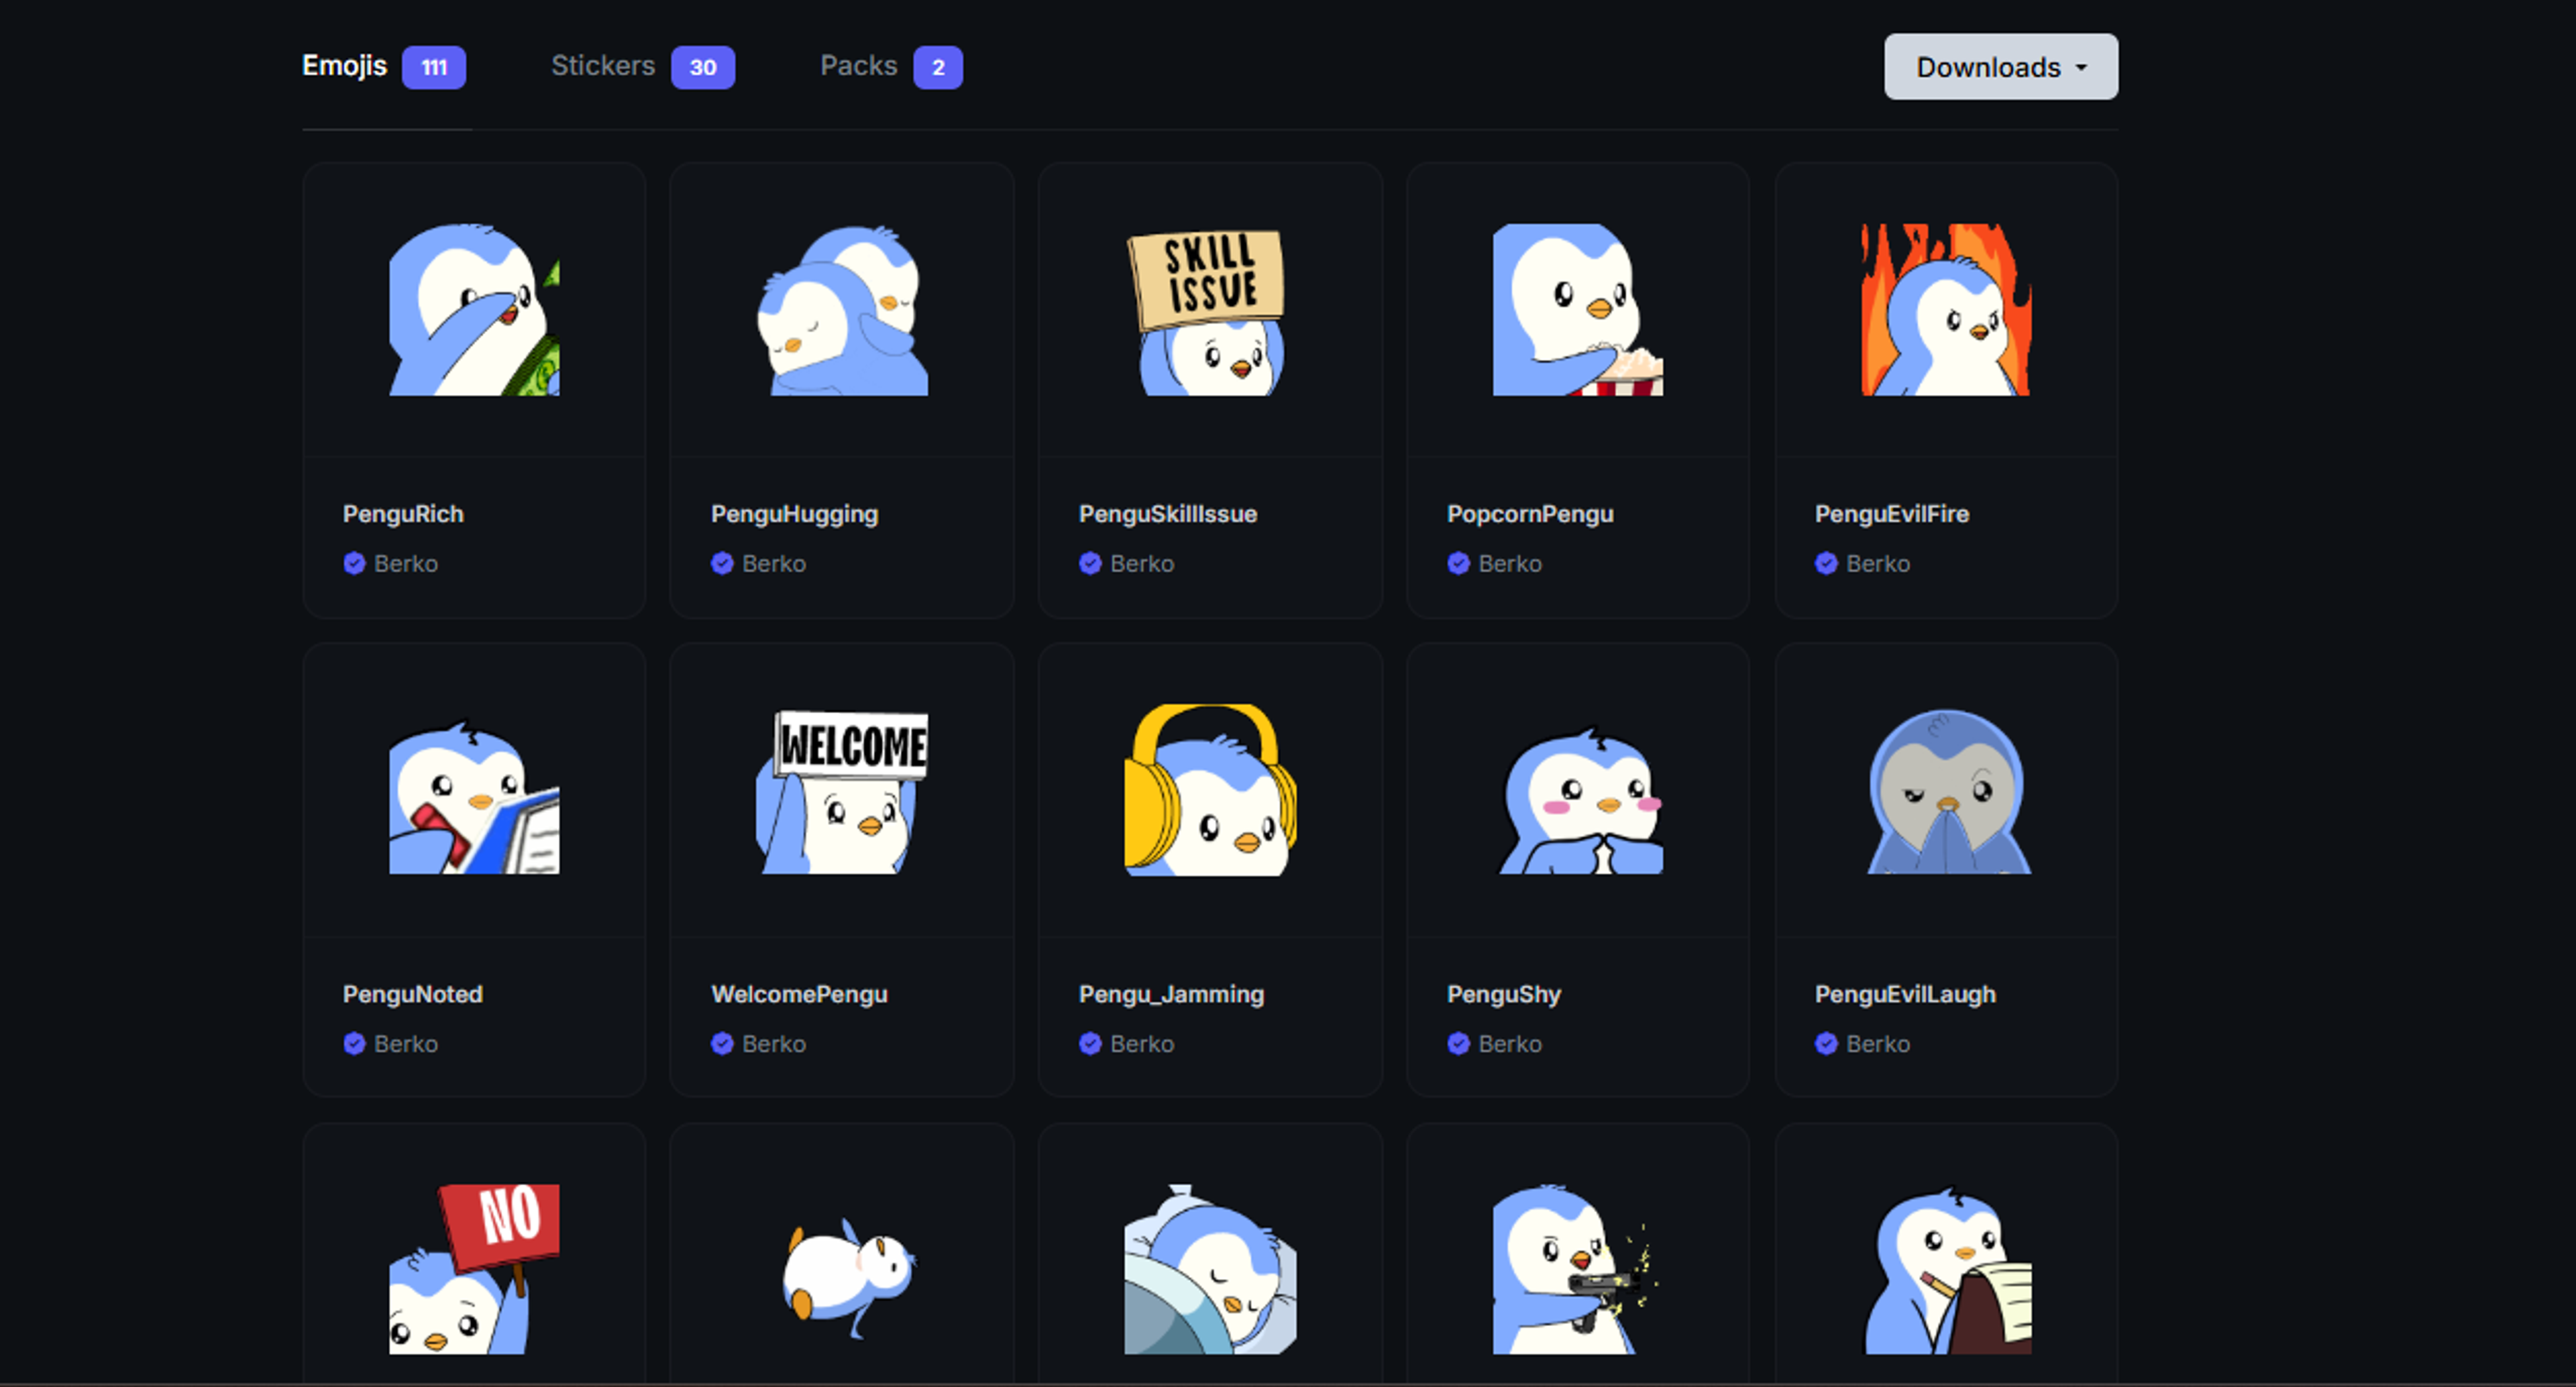Open the Pengu_Jamming headphones emoji
Viewport: 2576px width, 1387px height.
1210,789
